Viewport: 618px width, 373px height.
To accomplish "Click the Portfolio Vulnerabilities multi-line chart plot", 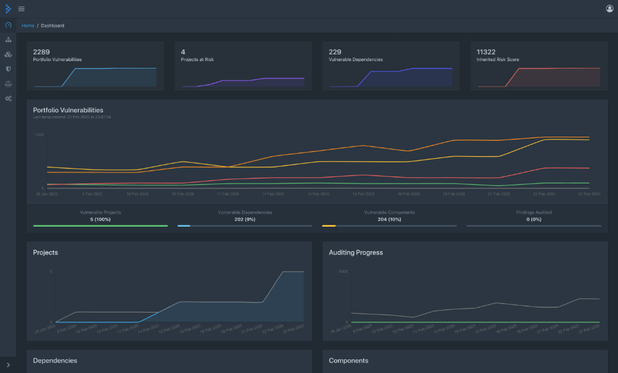I will pyautogui.click(x=318, y=162).
